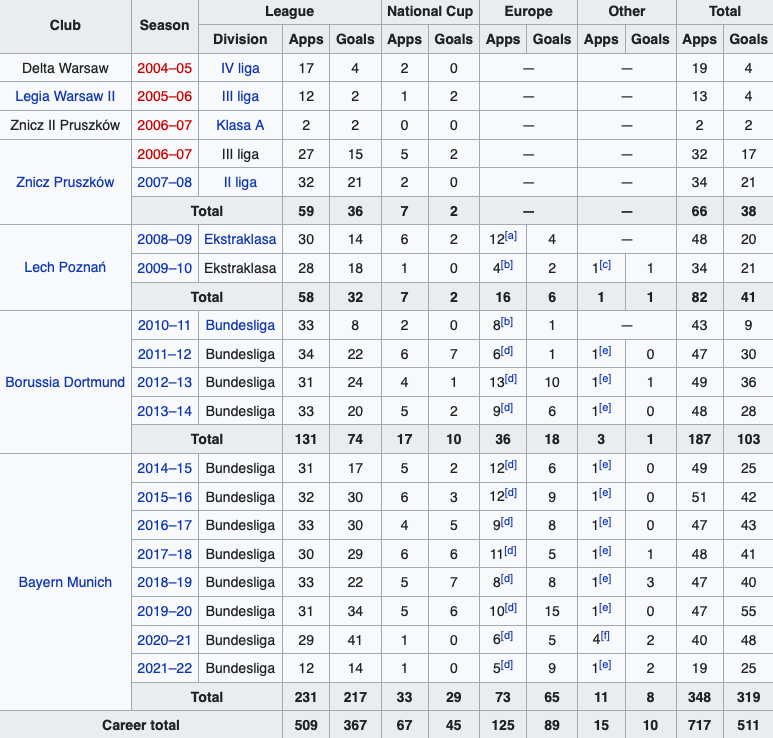Image resolution: width=773 pixels, height=738 pixels.
Task: Click footnote [e] in the 2011–12 Other apps
Action: tap(605, 351)
